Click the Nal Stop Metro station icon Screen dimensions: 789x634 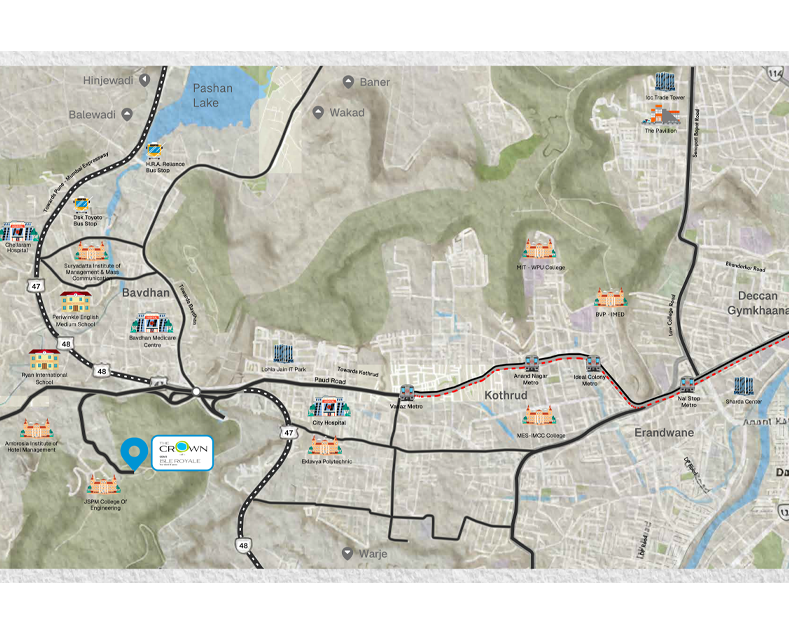point(687,384)
